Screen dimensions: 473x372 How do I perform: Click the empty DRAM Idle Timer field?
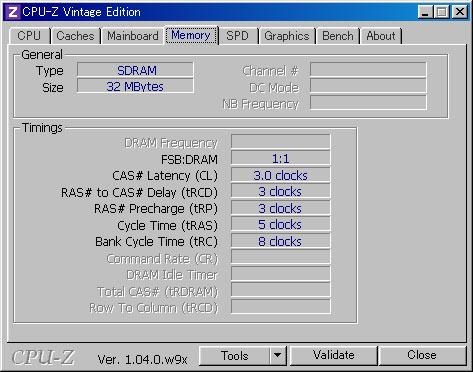(x=281, y=274)
